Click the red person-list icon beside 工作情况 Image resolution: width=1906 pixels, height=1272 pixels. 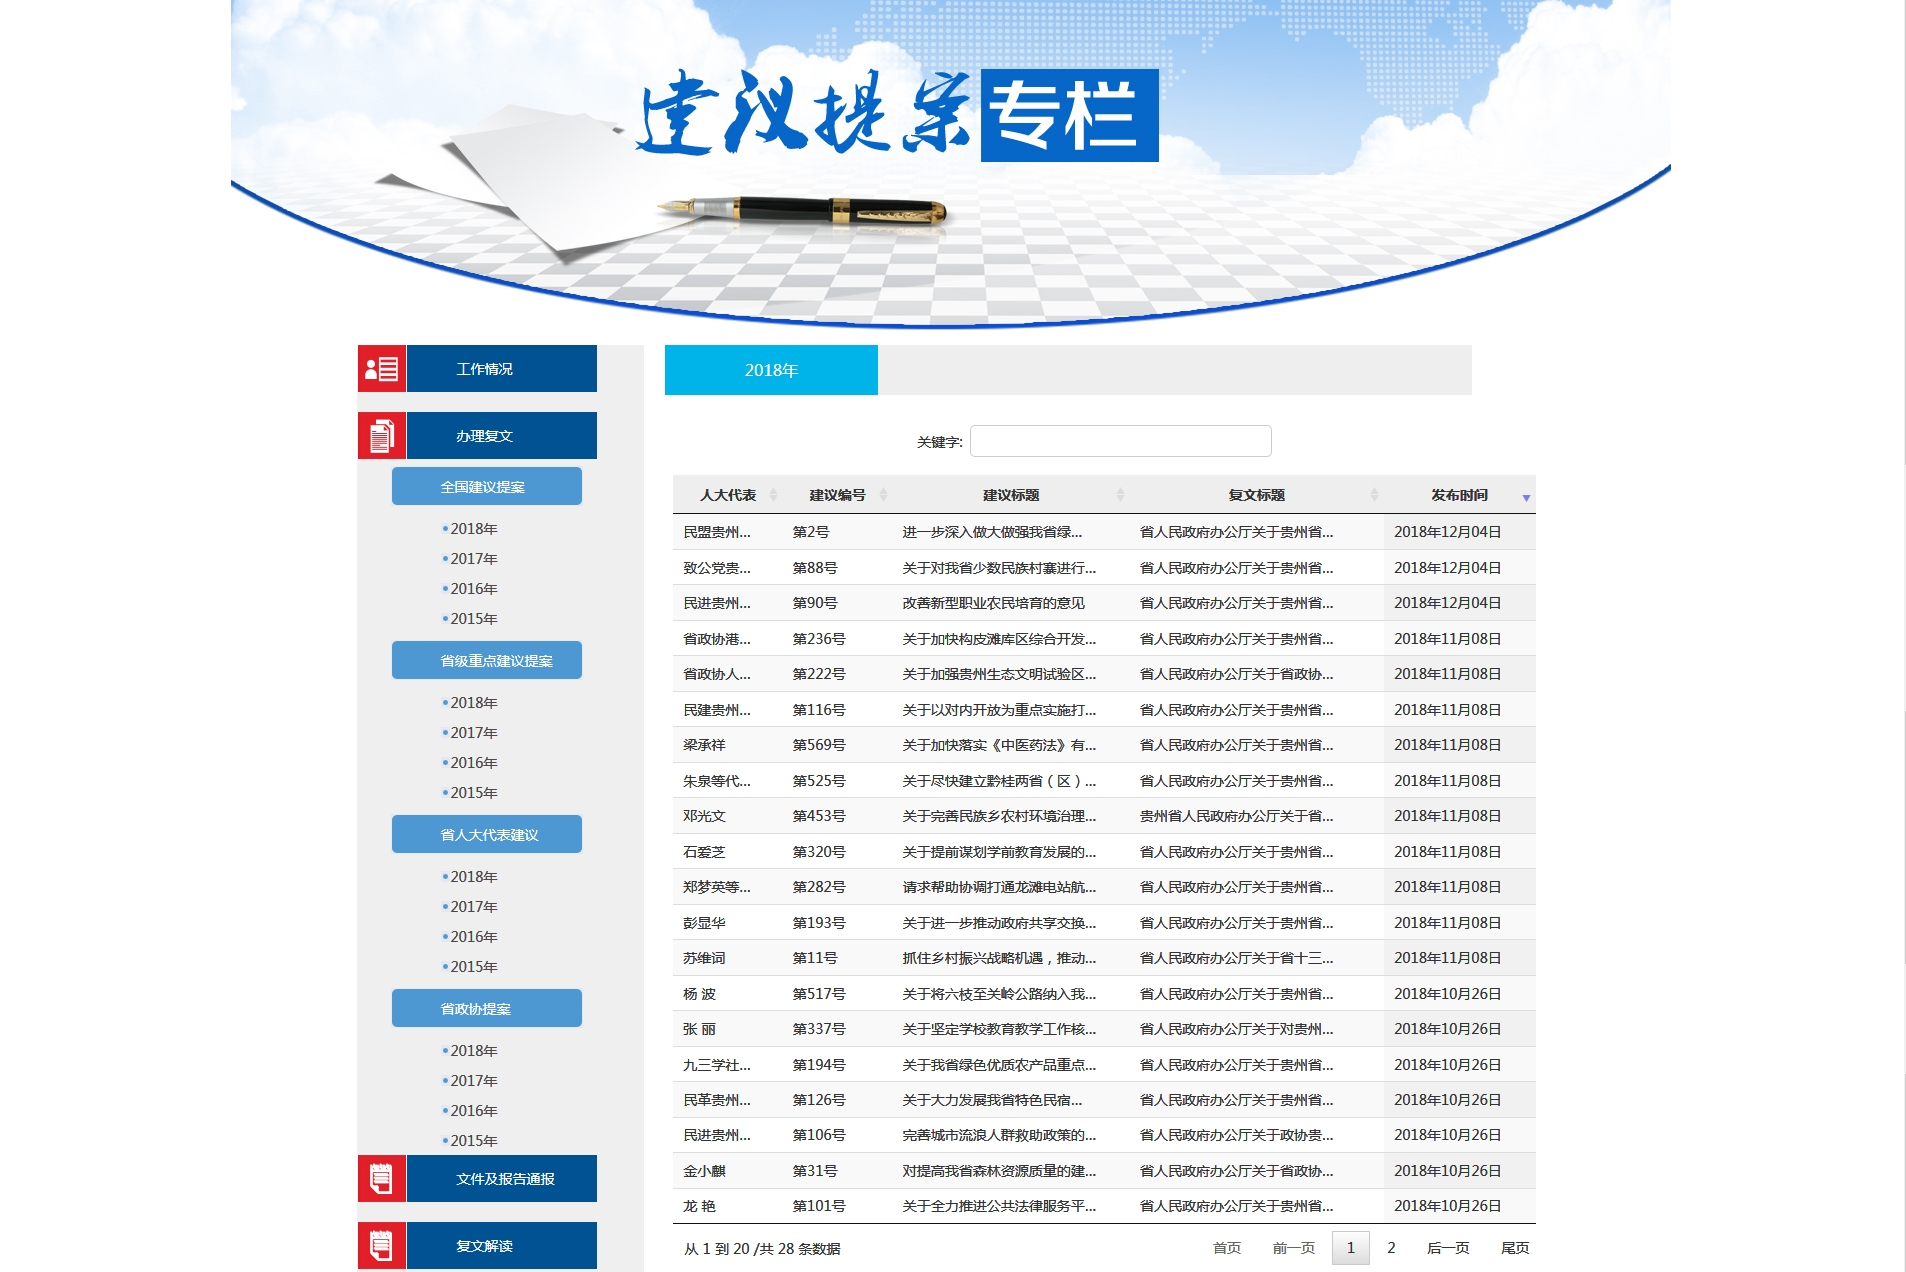(x=381, y=369)
